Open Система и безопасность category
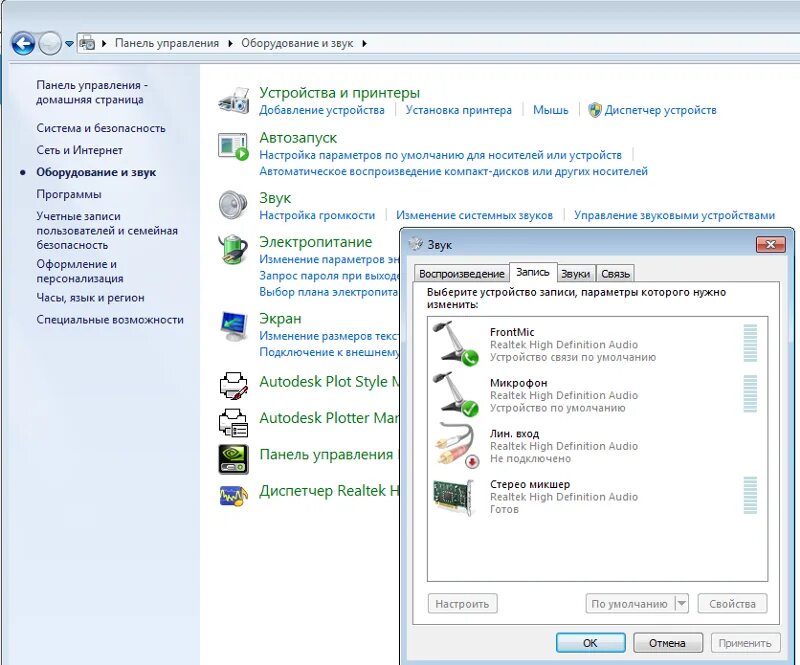 (x=101, y=128)
